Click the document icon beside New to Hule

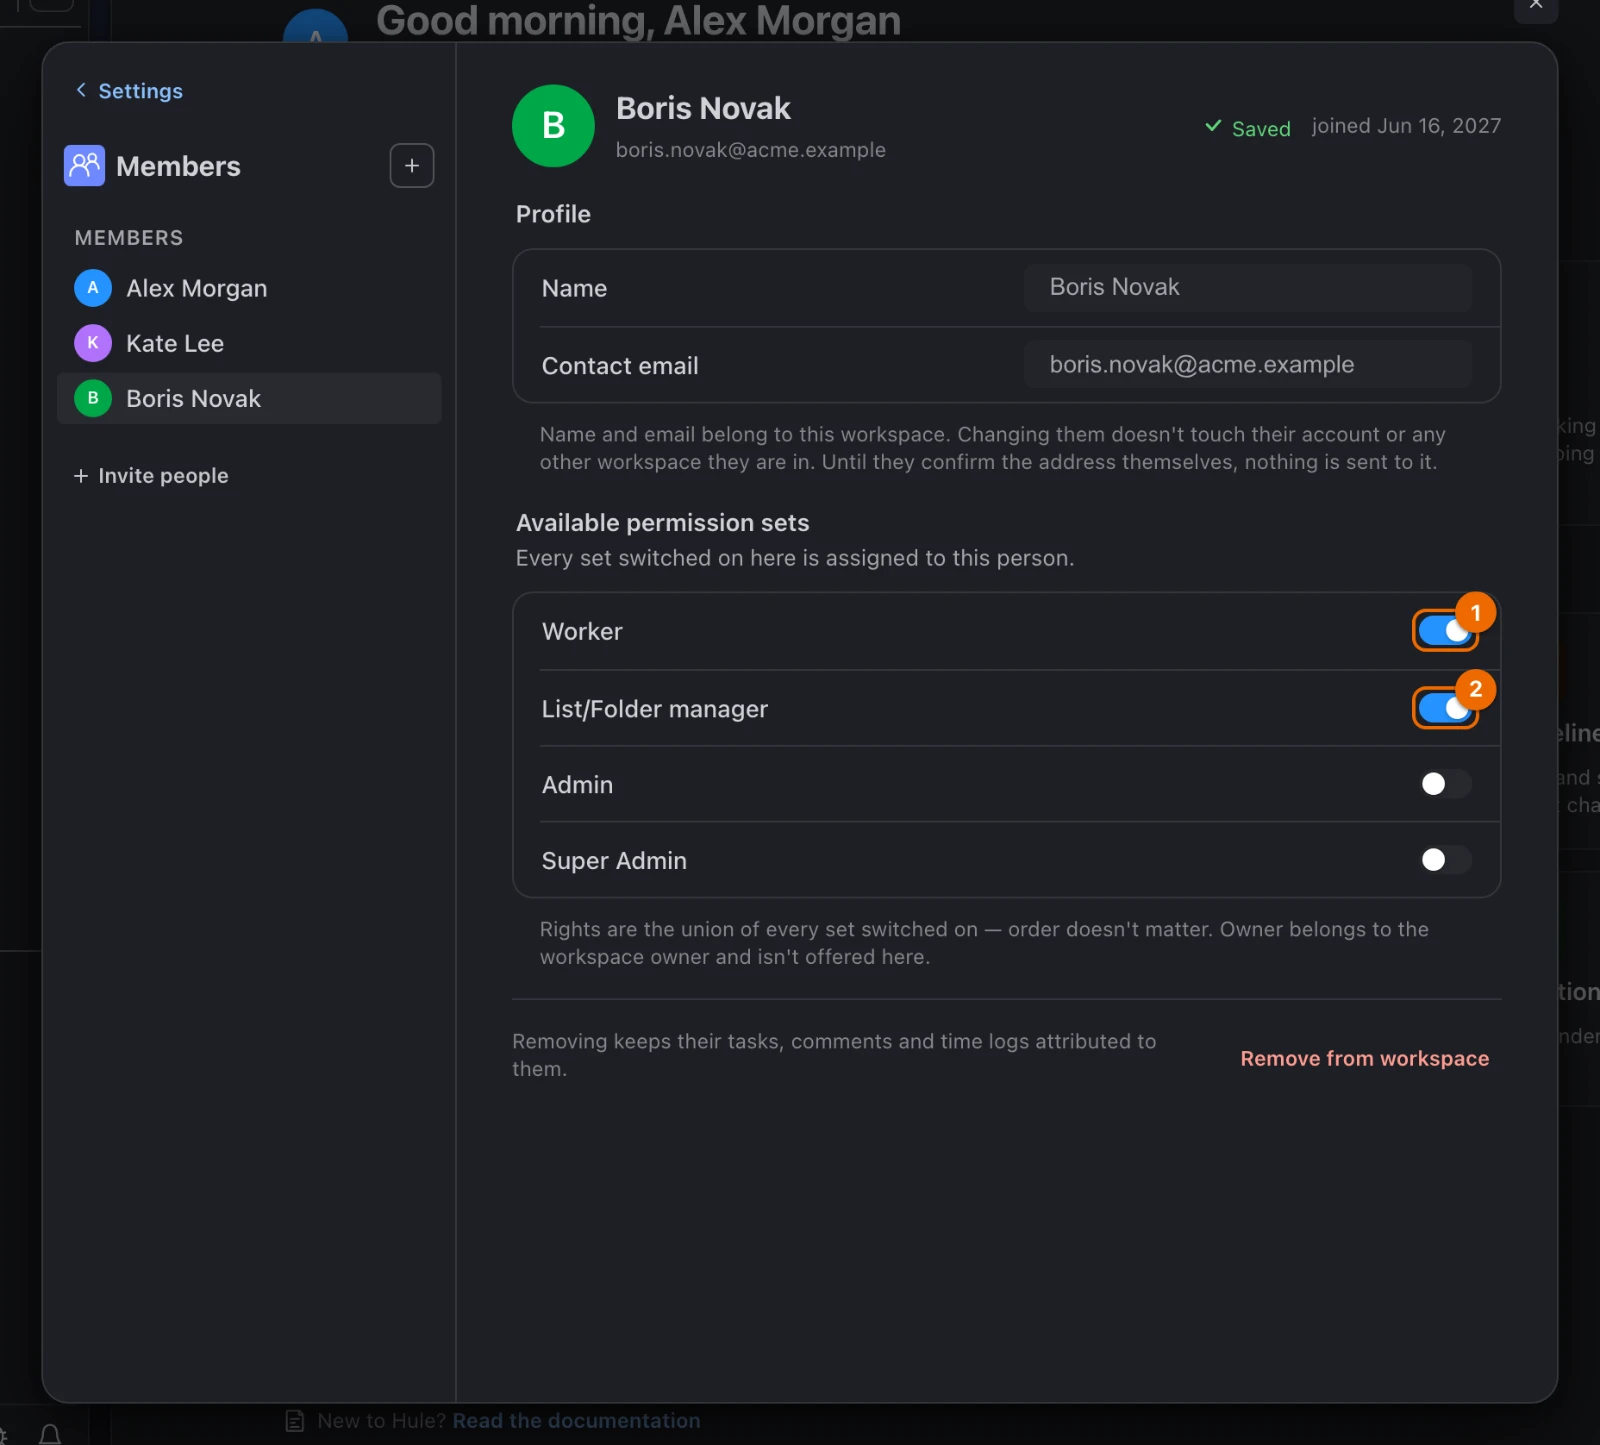click(295, 1420)
